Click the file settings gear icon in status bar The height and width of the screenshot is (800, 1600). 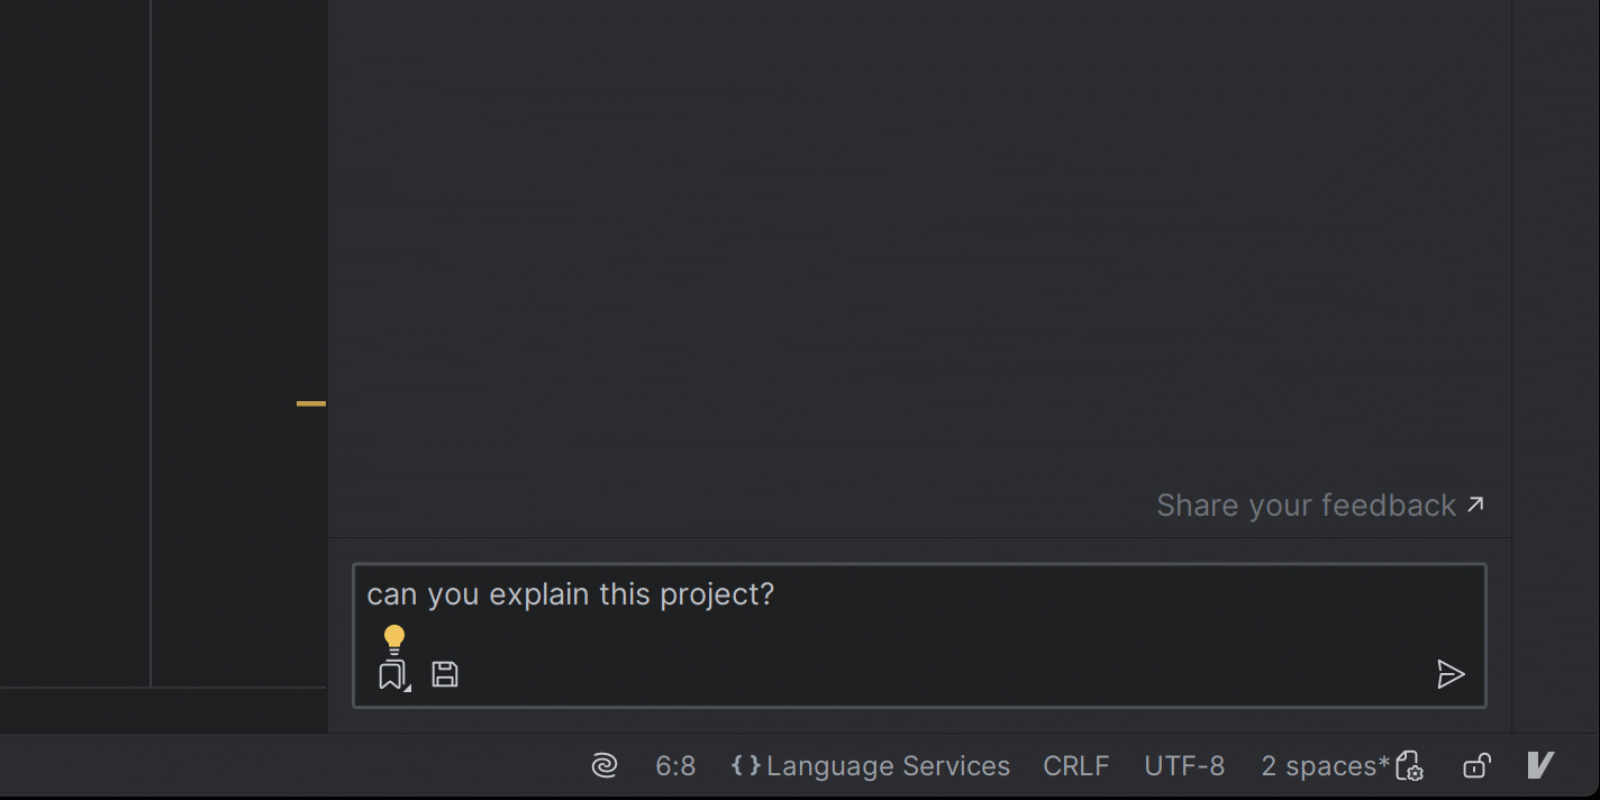[1409, 766]
